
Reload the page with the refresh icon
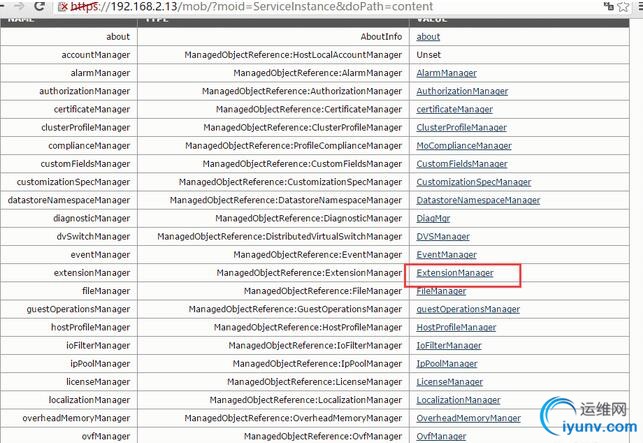coord(39,6)
